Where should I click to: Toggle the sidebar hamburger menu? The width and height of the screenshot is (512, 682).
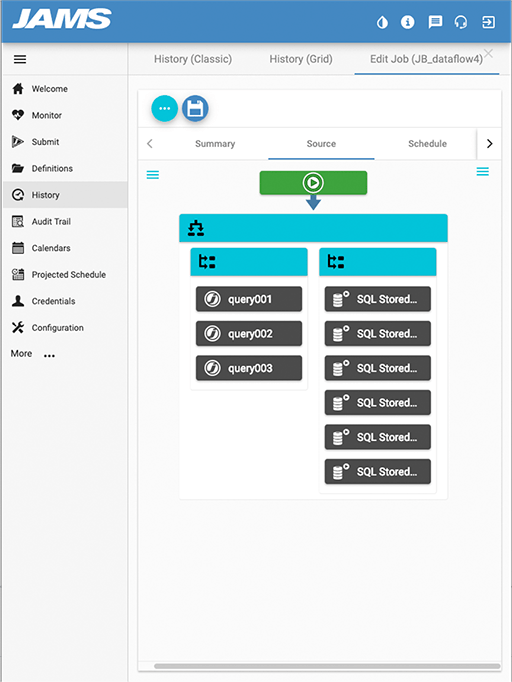click(20, 59)
